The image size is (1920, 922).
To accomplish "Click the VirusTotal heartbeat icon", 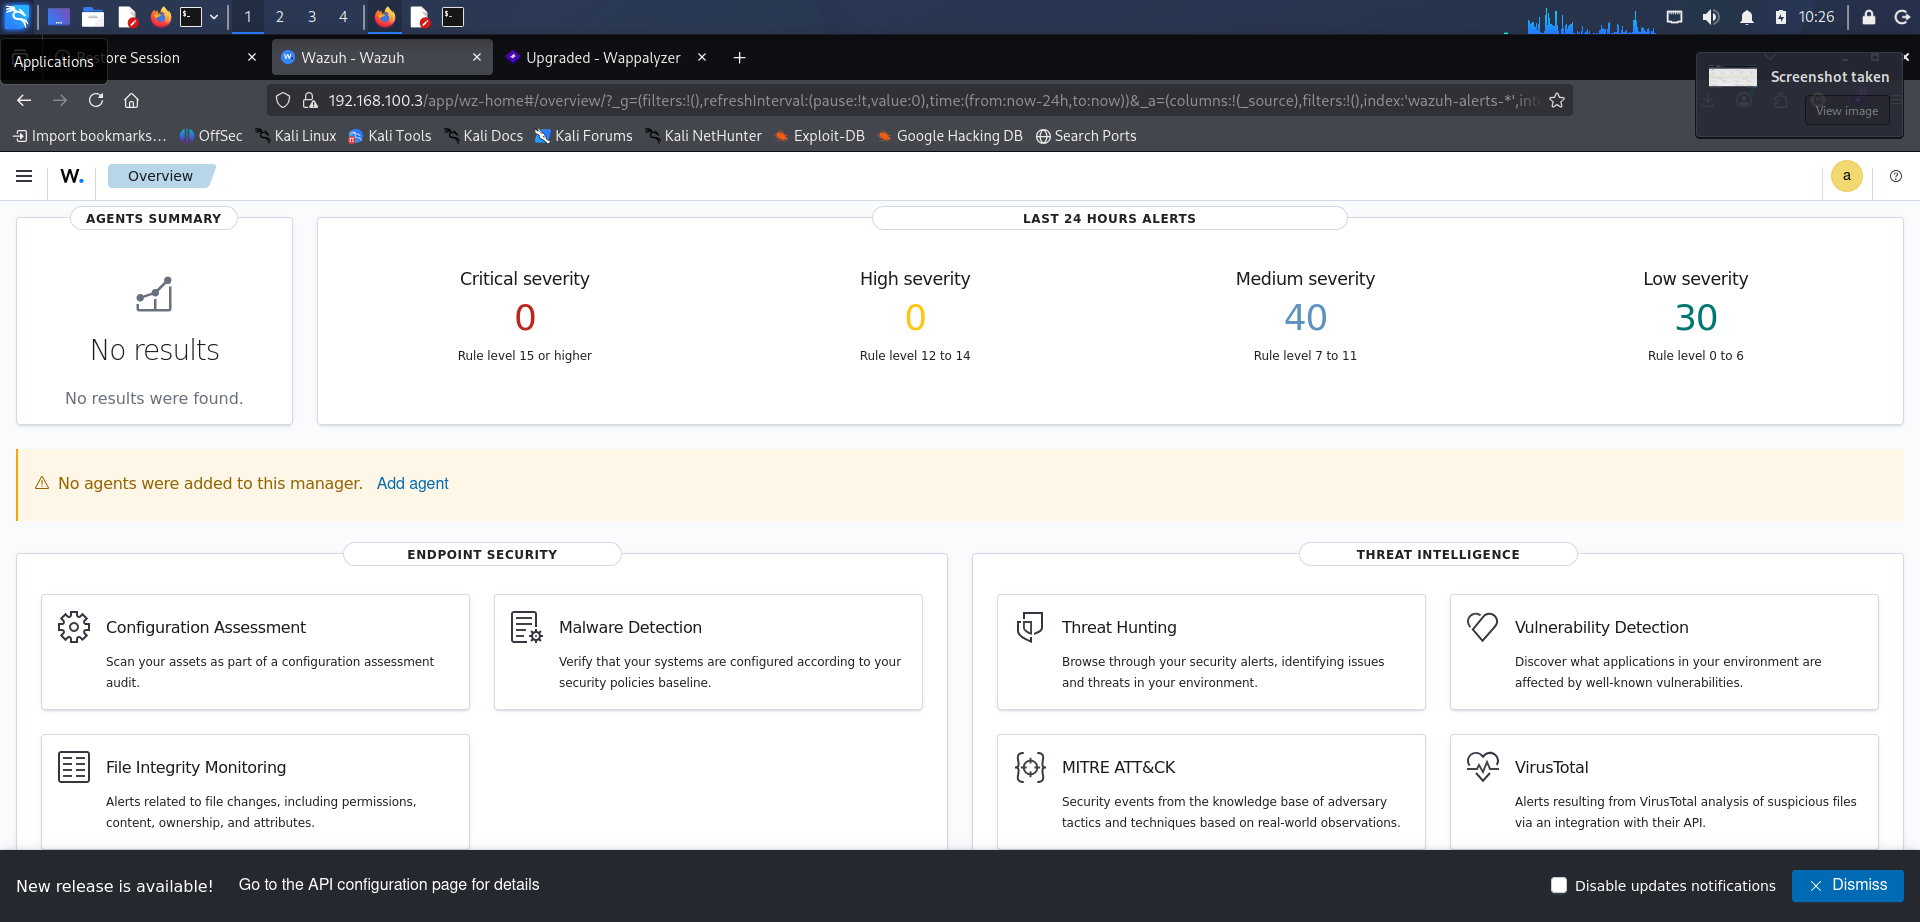I will click(1483, 767).
